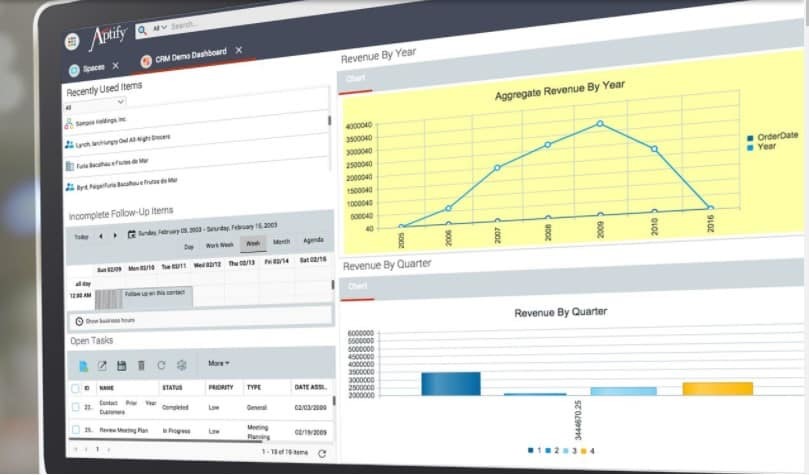
Task: Click the open-in-new-window icon in Open Tasks
Action: [102, 366]
